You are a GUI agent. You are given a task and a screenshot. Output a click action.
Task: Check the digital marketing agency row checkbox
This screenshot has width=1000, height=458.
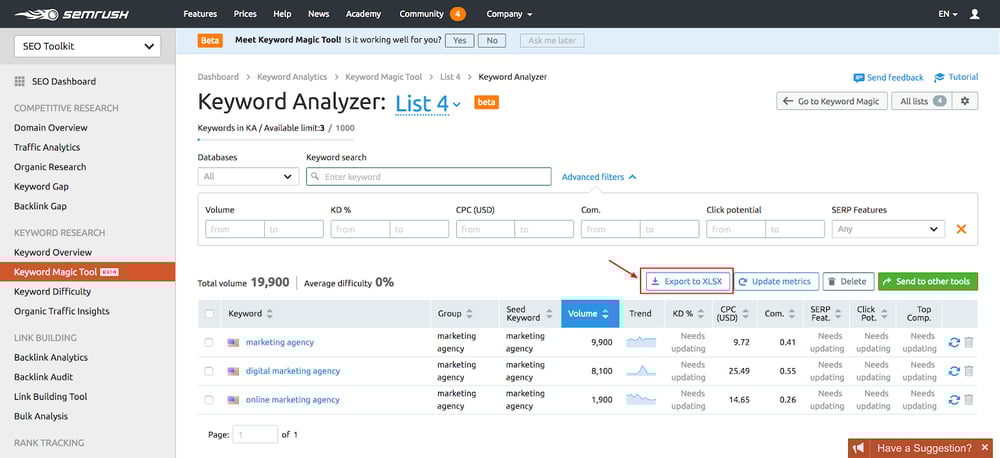pyautogui.click(x=209, y=371)
